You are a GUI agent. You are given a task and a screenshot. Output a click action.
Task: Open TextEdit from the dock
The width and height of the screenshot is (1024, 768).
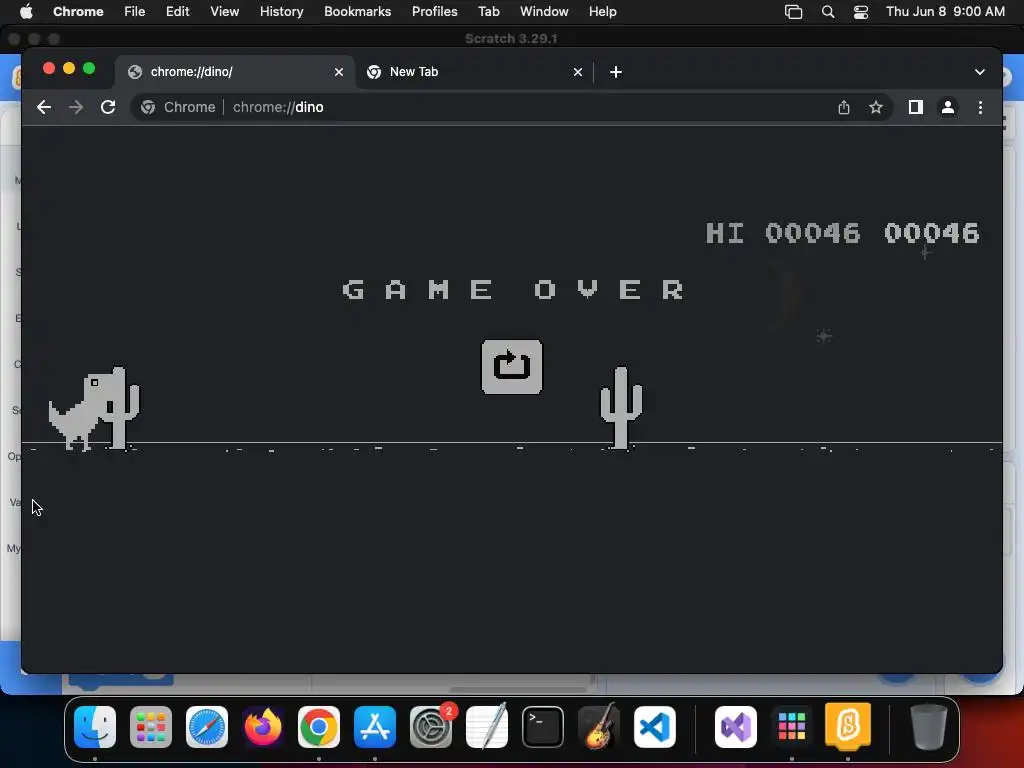point(487,727)
